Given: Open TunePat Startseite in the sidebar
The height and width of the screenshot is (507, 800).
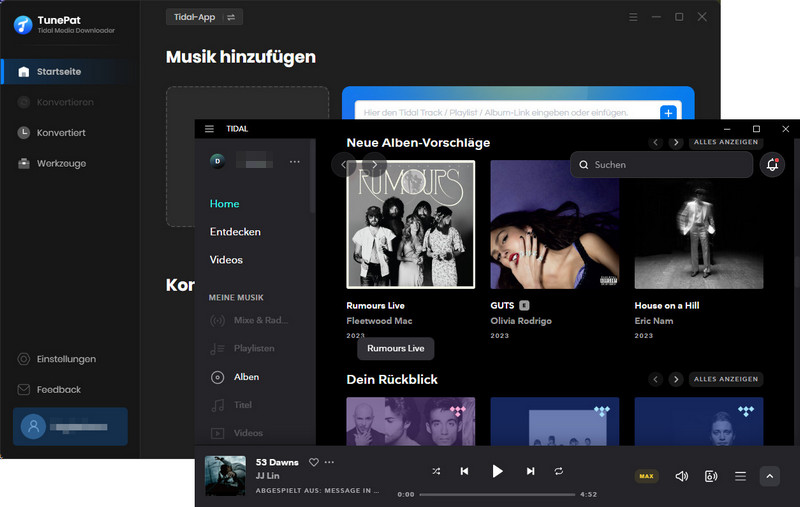Looking at the screenshot, I should pos(66,71).
